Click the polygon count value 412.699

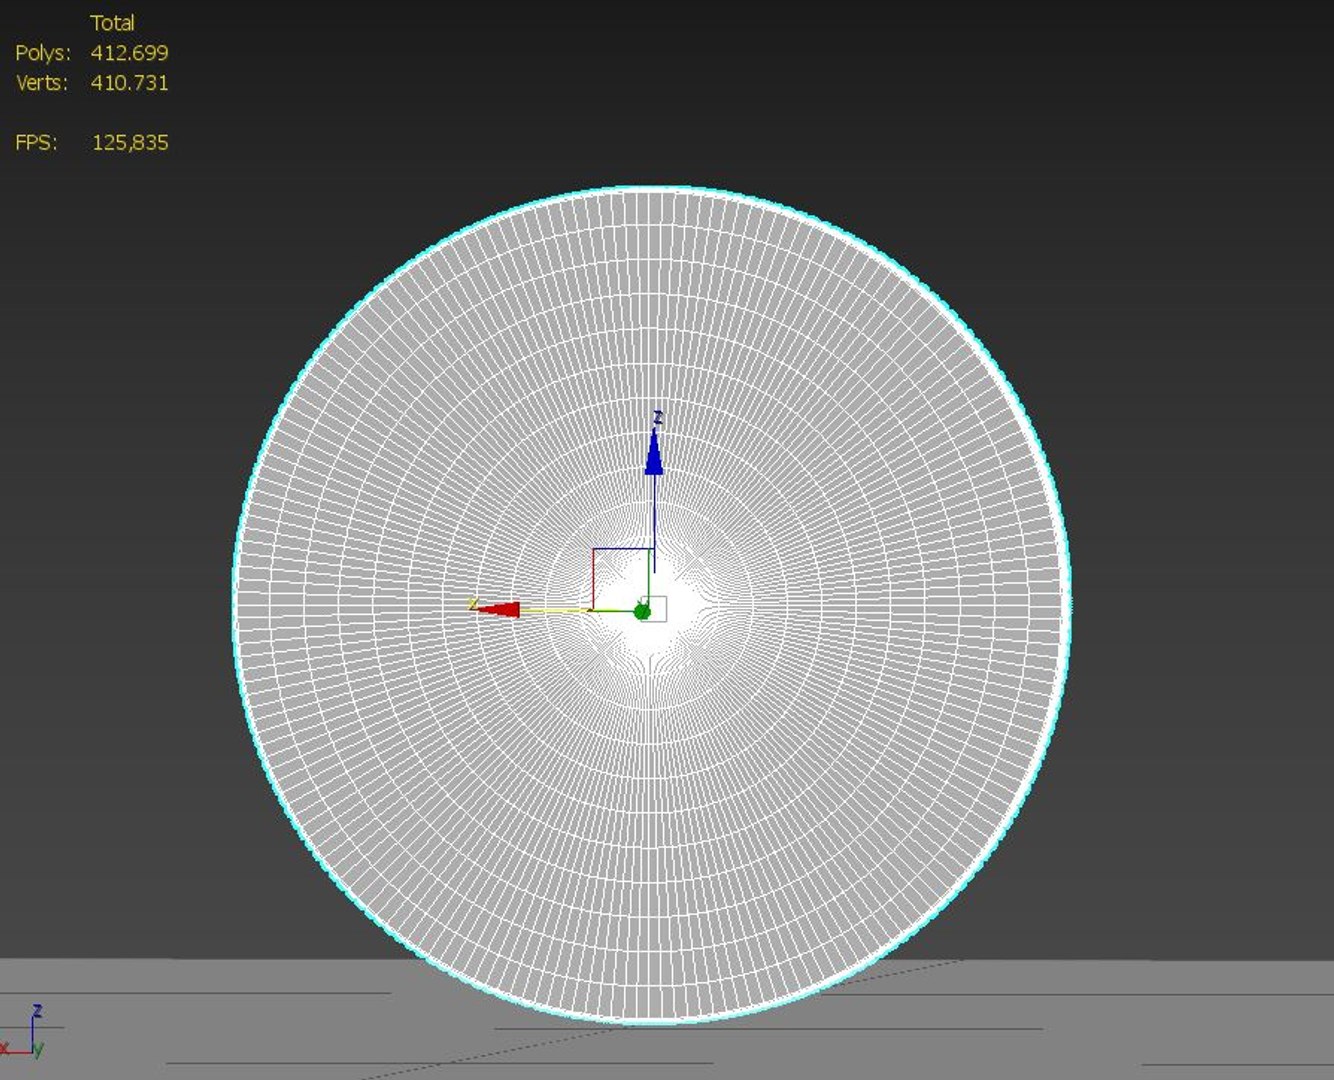[130, 53]
